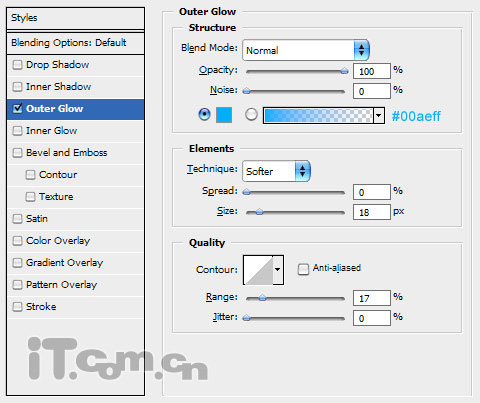Click the Noise value field

[372, 91]
